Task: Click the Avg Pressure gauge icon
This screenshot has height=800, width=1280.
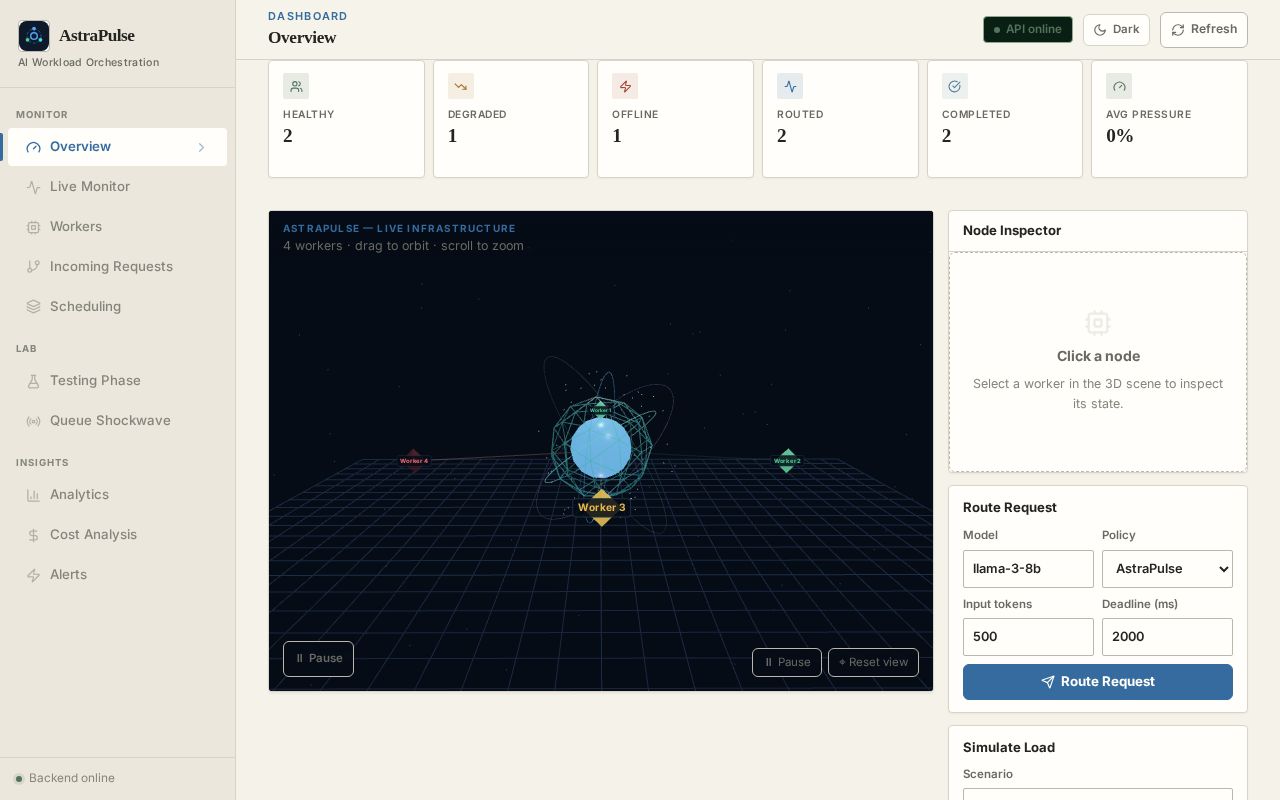Action: coord(1119,86)
